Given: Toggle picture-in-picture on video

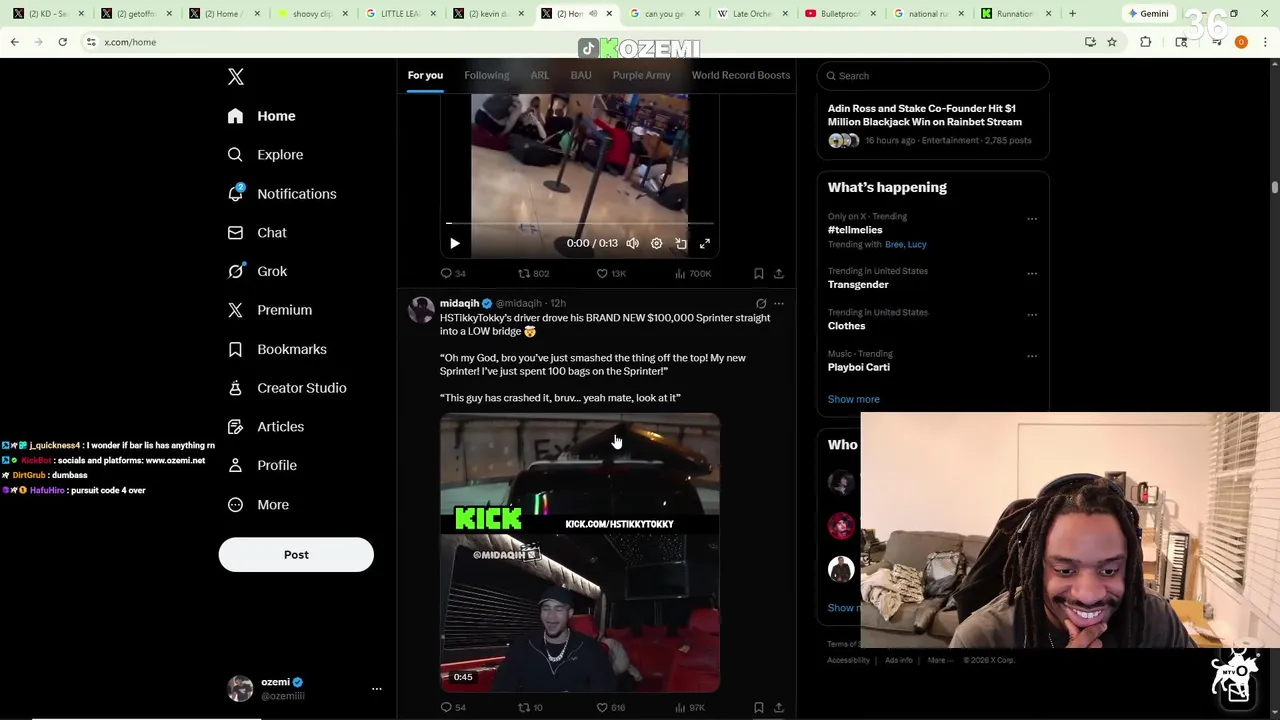Looking at the screenshot, I should 681,243.
